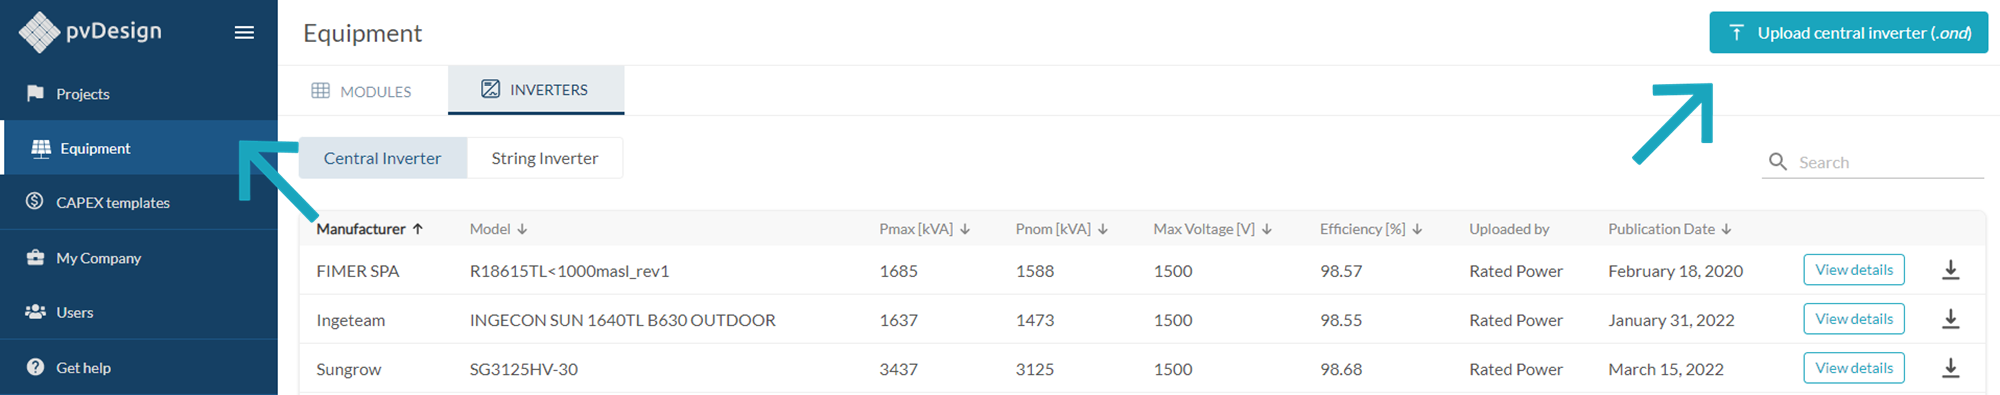Click the pvDesign logo
Viewport: 2000px width, 395px height.
[90, 32]
